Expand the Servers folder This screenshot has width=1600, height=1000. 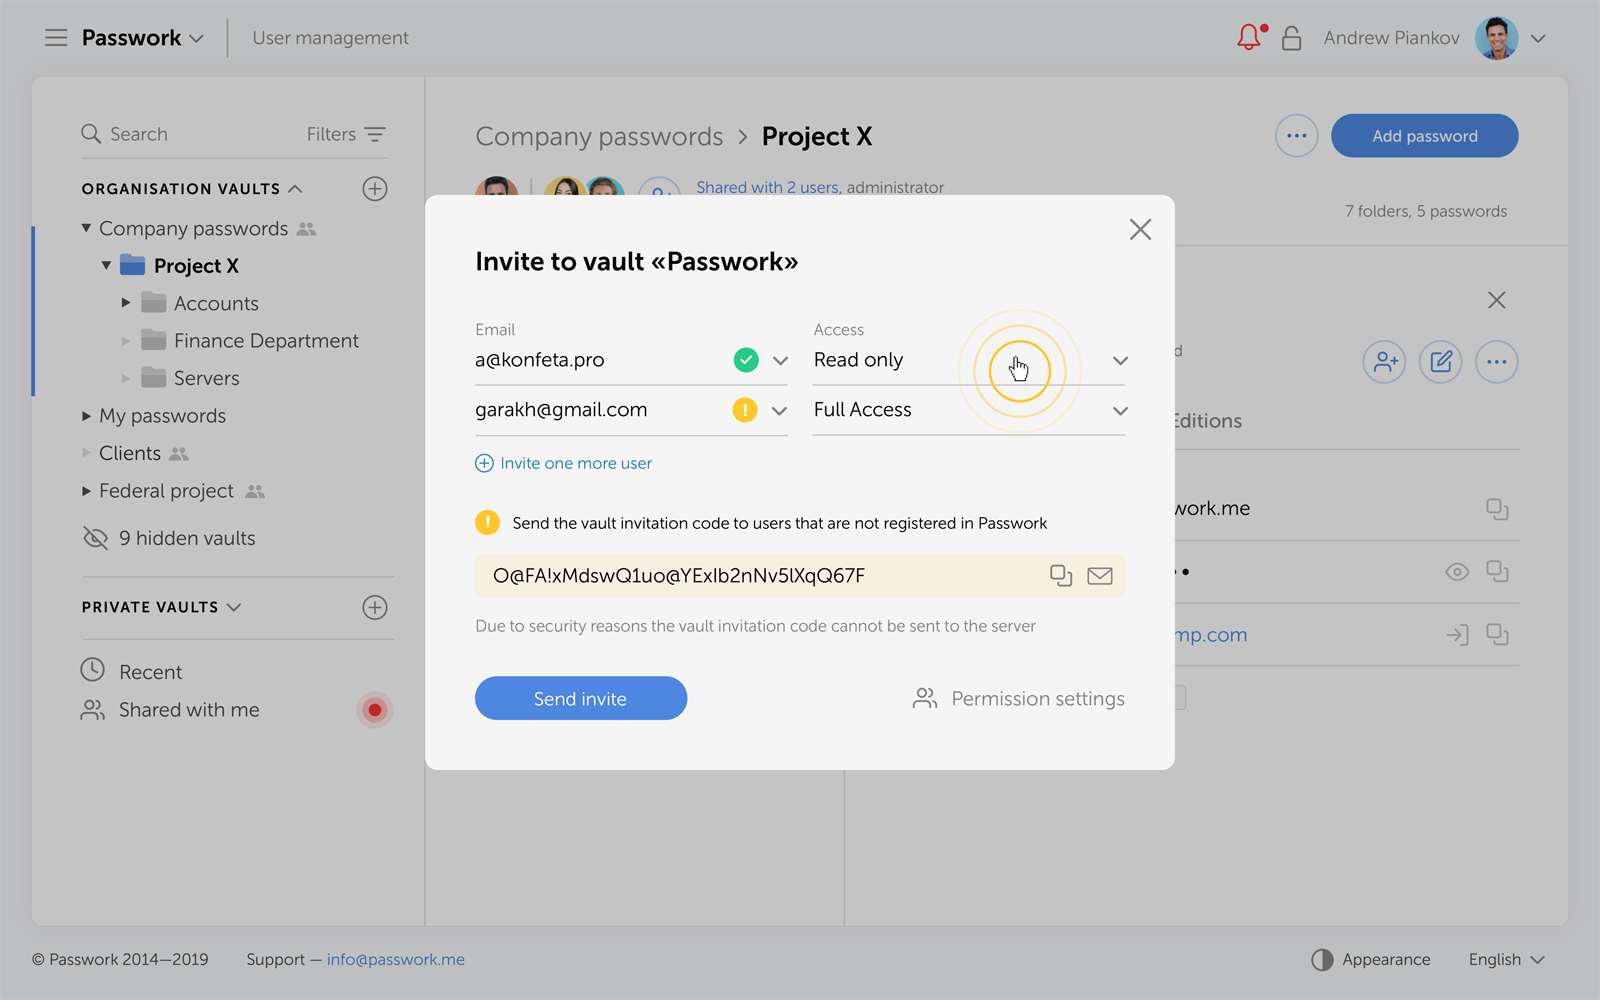126,378
